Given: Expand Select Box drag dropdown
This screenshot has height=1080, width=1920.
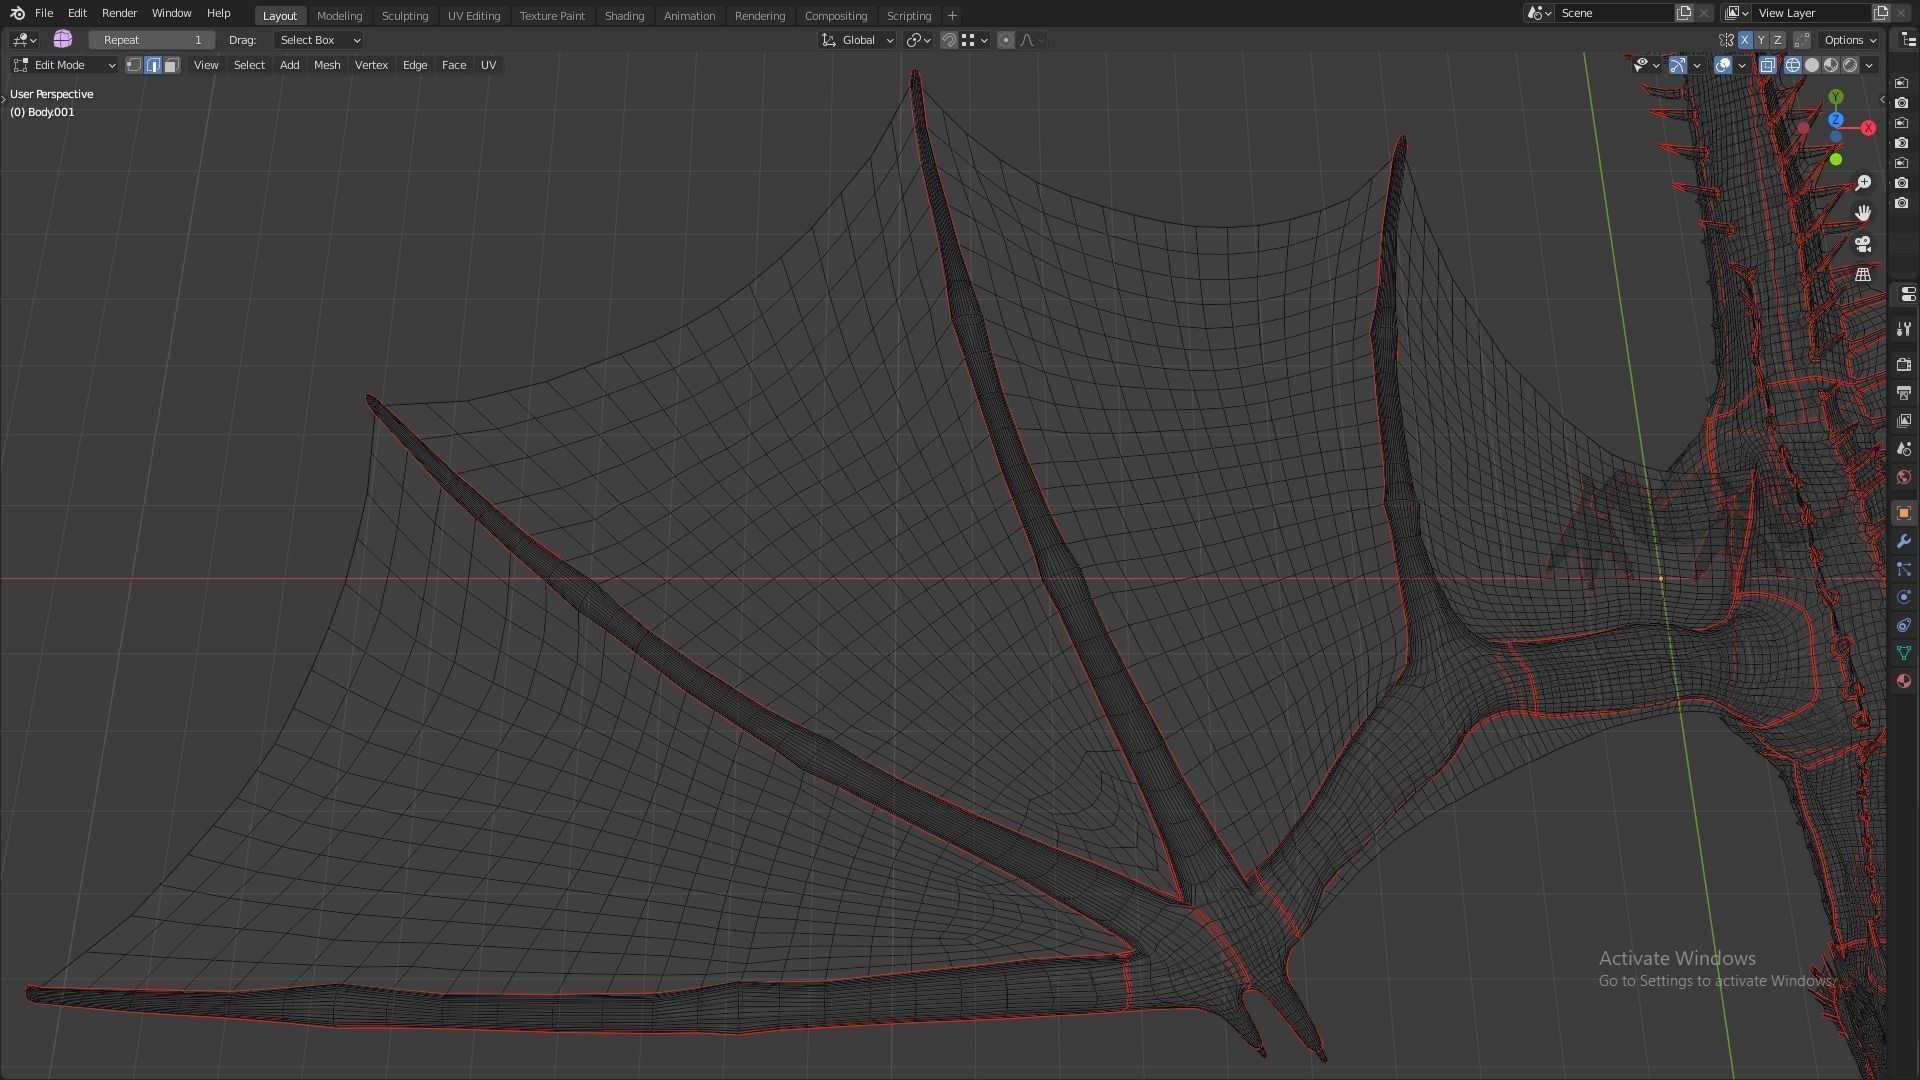Looking at the screenshot, I should (x=318, y=40).
